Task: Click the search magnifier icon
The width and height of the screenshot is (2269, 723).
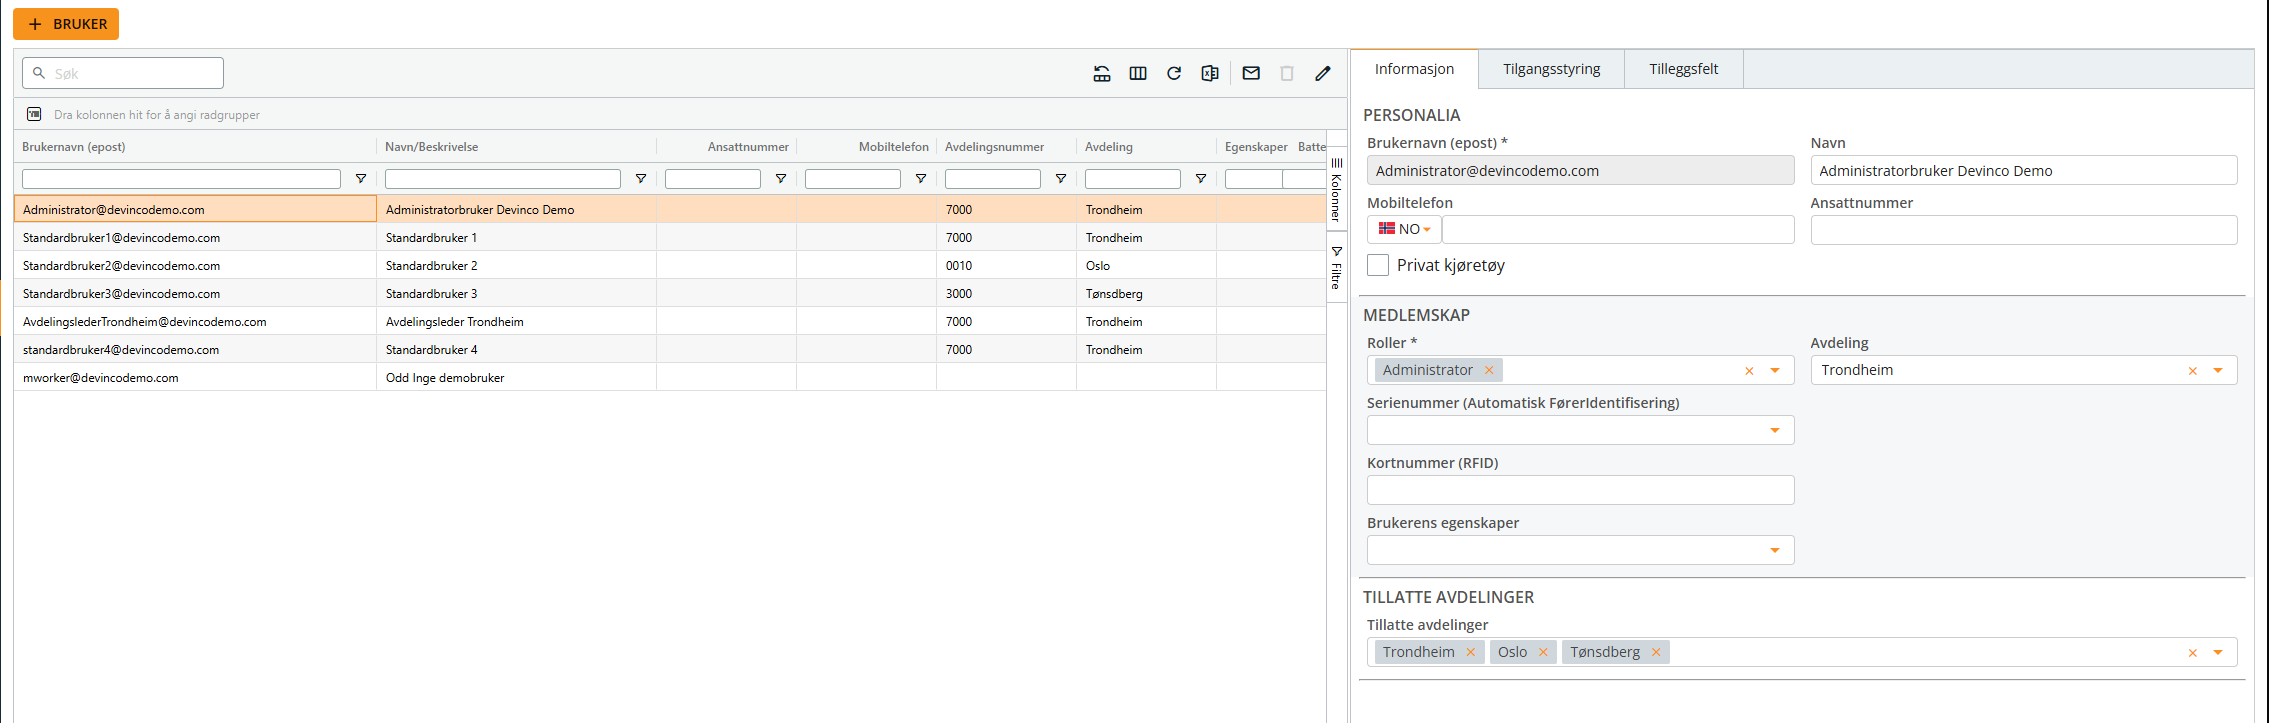Action: pos(39,73)
